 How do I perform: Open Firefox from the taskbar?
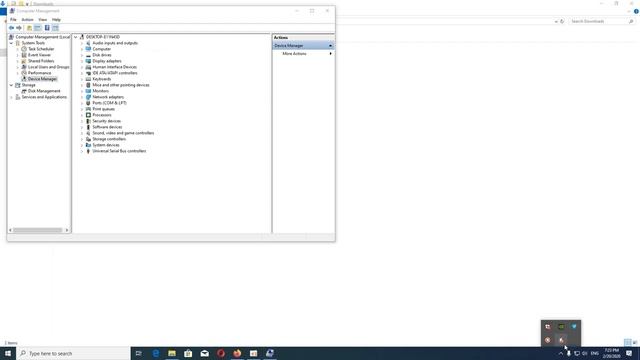(237, 353)
